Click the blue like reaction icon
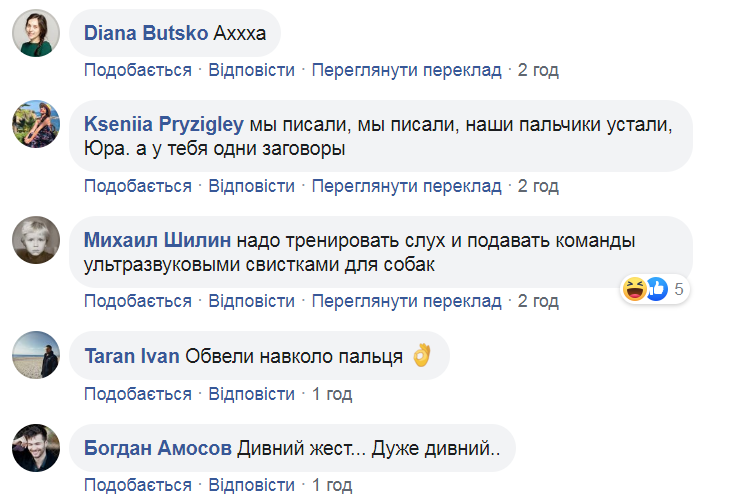Image resolution: width=741 pixels, height=500 pixels. pyautogui.click(x=655, y=289)
